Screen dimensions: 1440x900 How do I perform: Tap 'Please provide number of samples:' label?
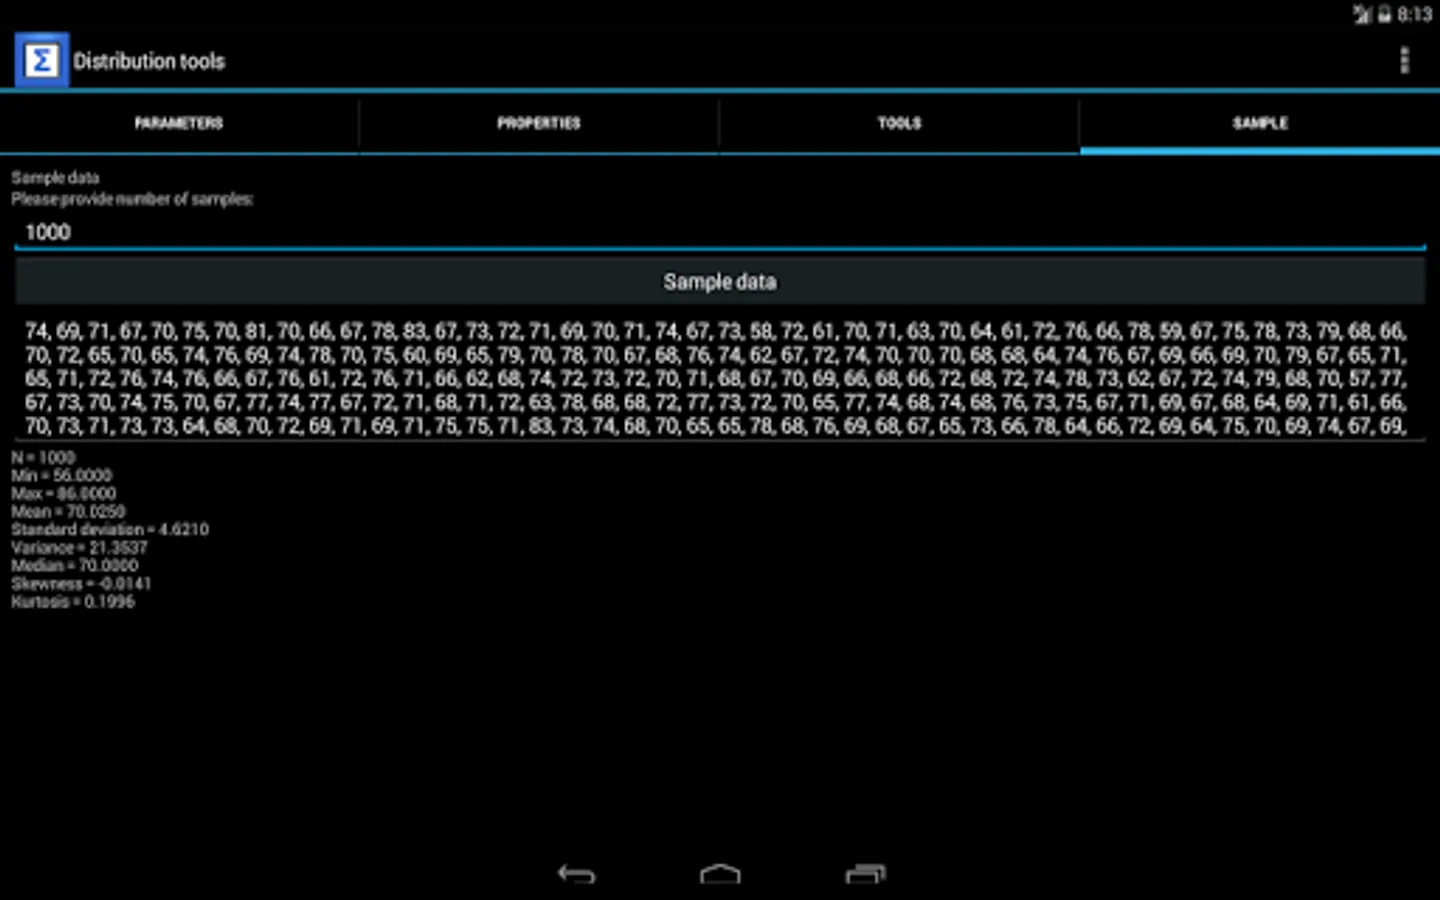tap(132, 199)
